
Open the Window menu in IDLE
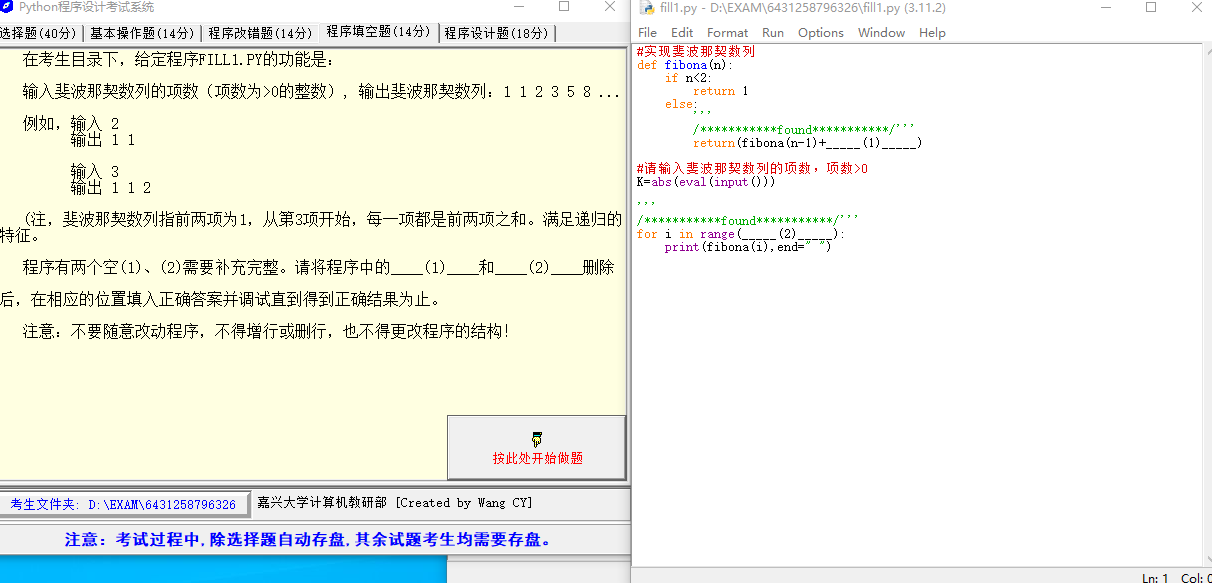(881, 32)
